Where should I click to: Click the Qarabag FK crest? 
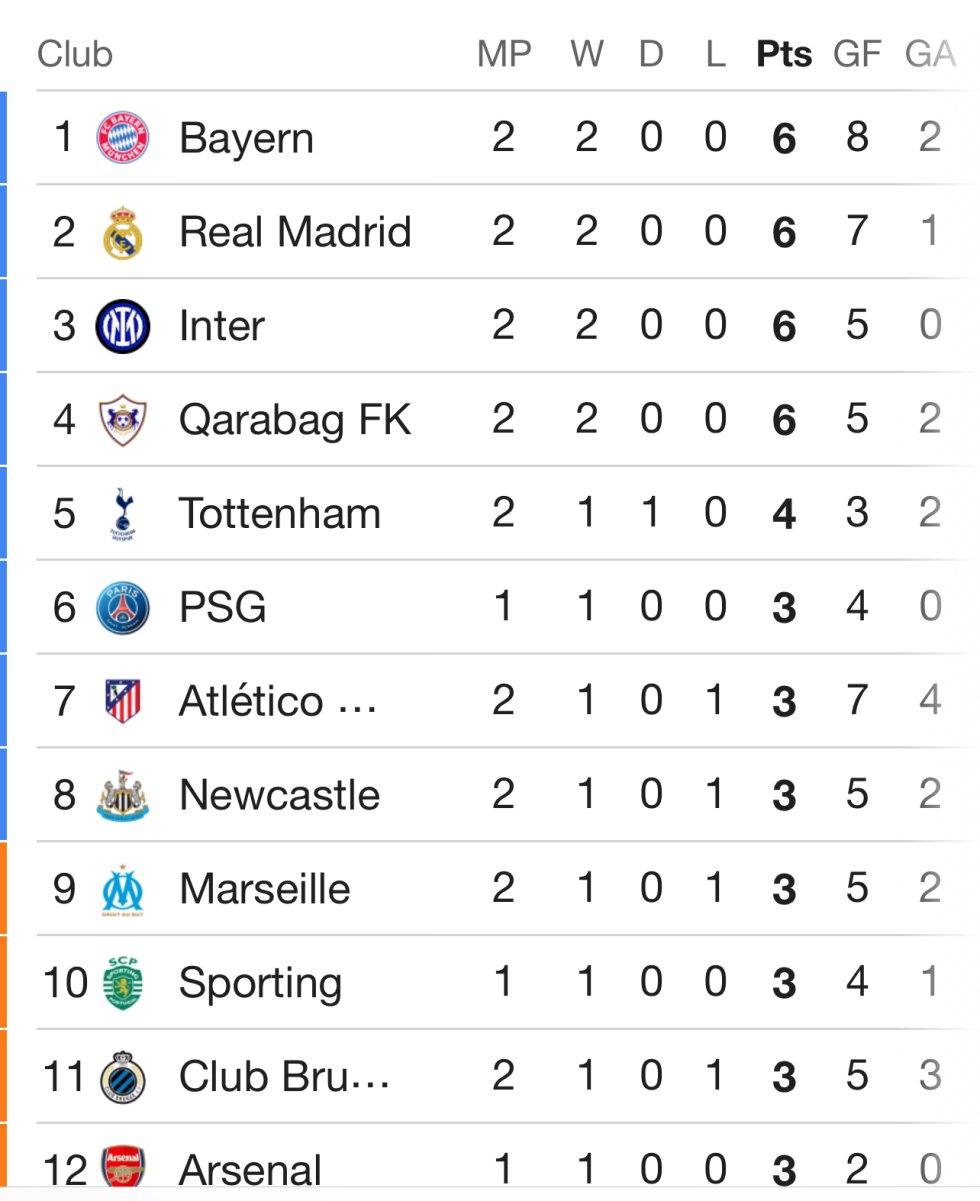(123, 420)
